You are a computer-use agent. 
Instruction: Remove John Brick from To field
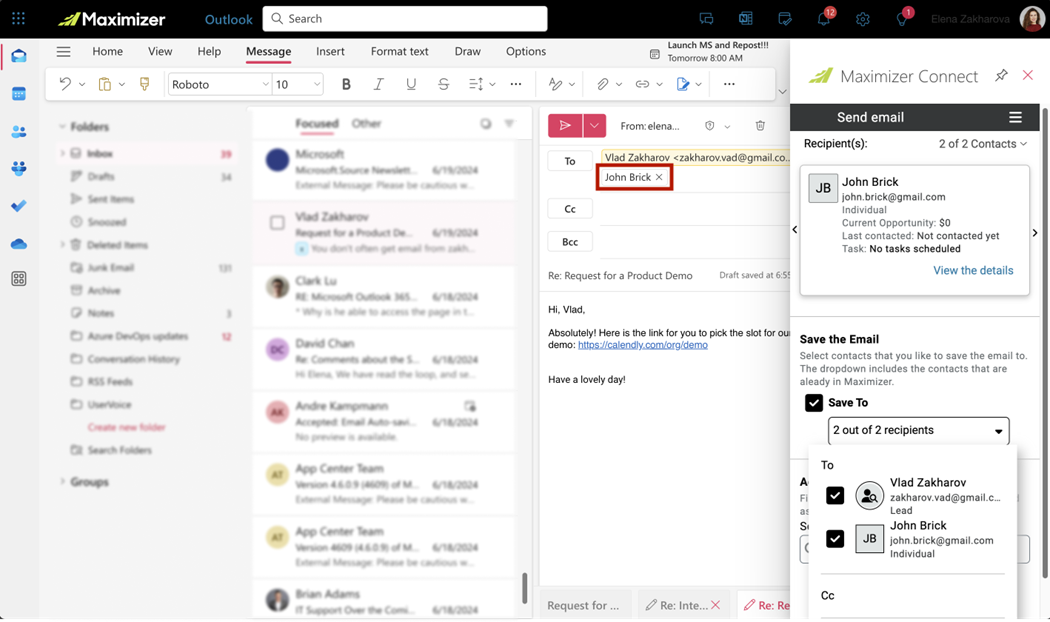pos(659,177)
